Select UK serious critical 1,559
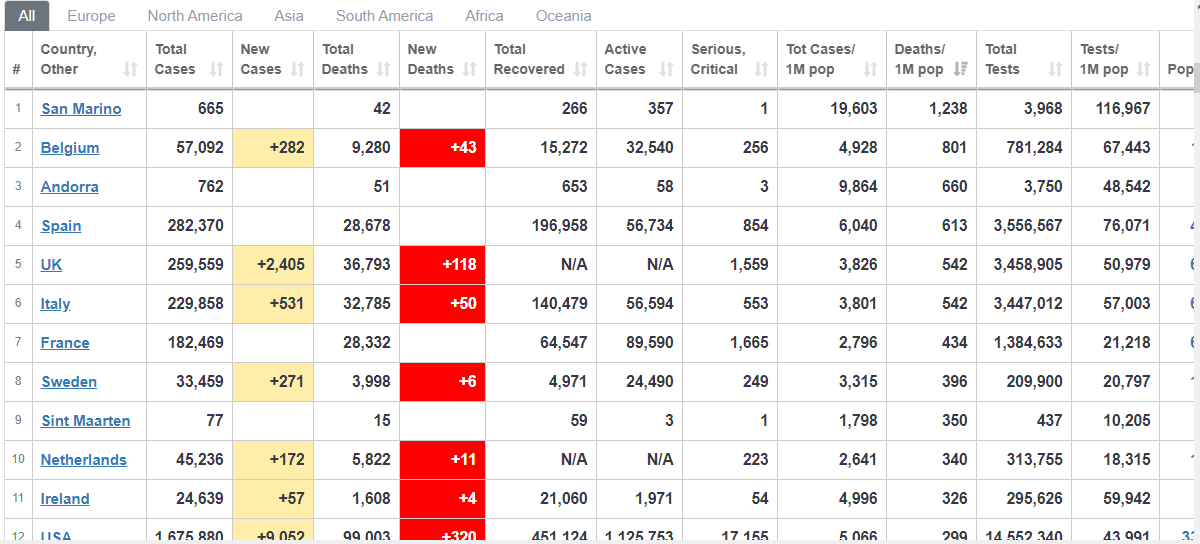1200x544 pixels. (749, 265)
